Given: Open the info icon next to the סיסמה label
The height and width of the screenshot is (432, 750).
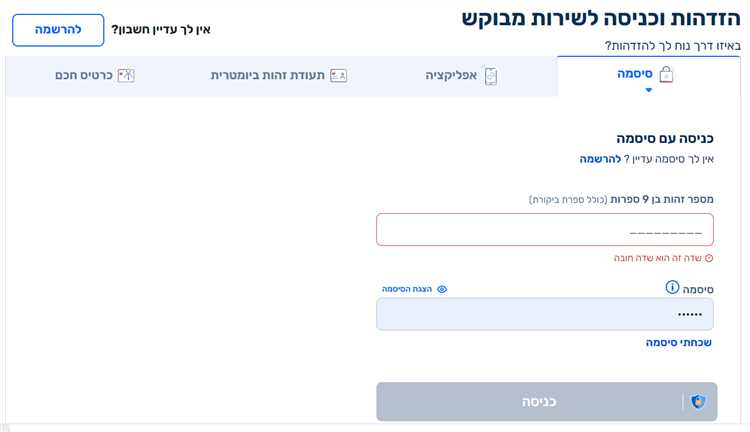Looking at the screenshot, I should coord(673,288).
